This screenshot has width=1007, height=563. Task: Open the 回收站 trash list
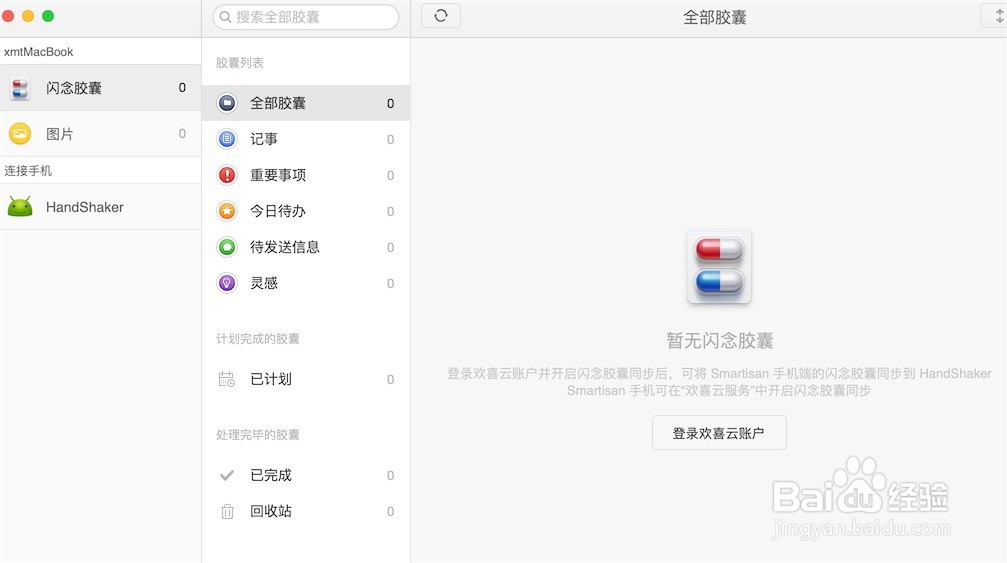306,511
